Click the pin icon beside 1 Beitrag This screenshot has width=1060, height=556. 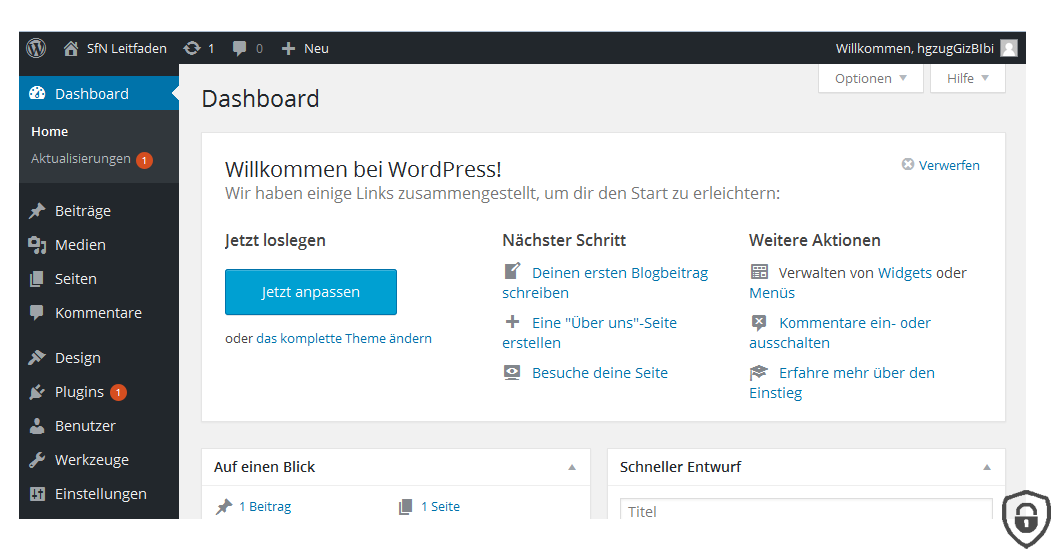pyautogui.click(x=224, y=507)
